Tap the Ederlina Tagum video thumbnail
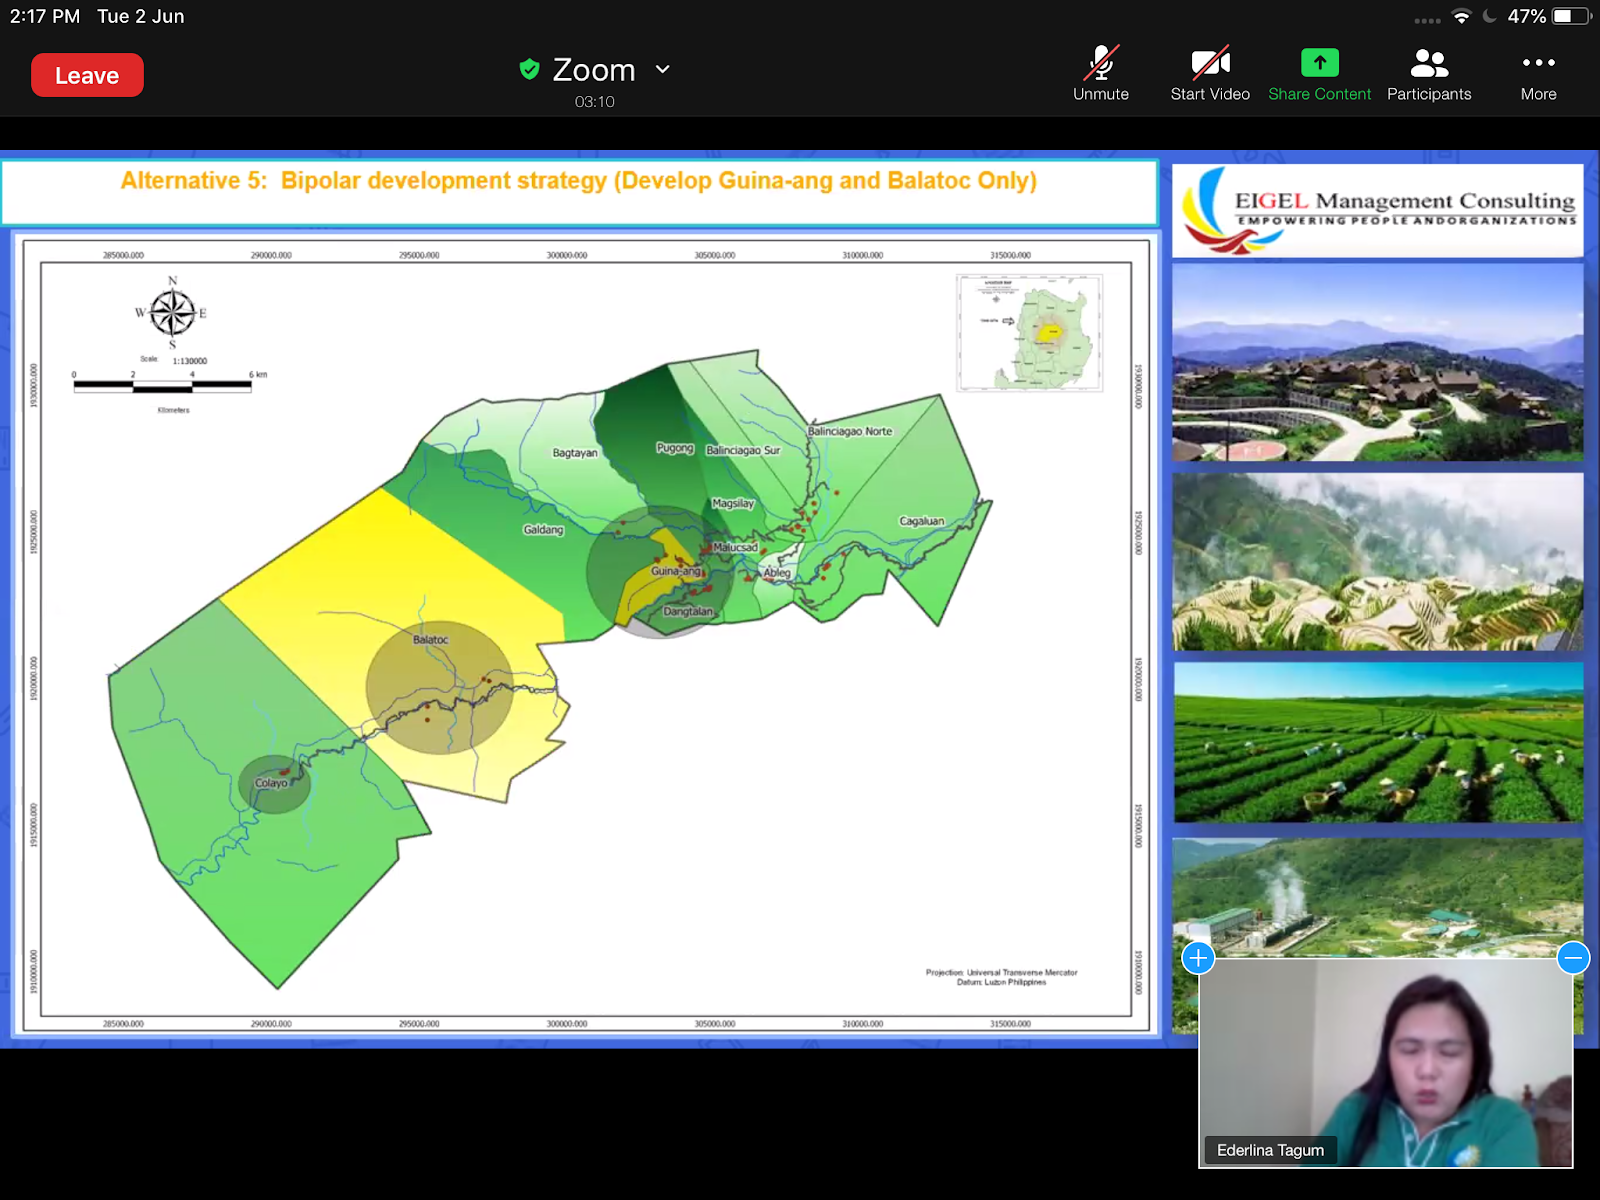 (1385, 1060)
